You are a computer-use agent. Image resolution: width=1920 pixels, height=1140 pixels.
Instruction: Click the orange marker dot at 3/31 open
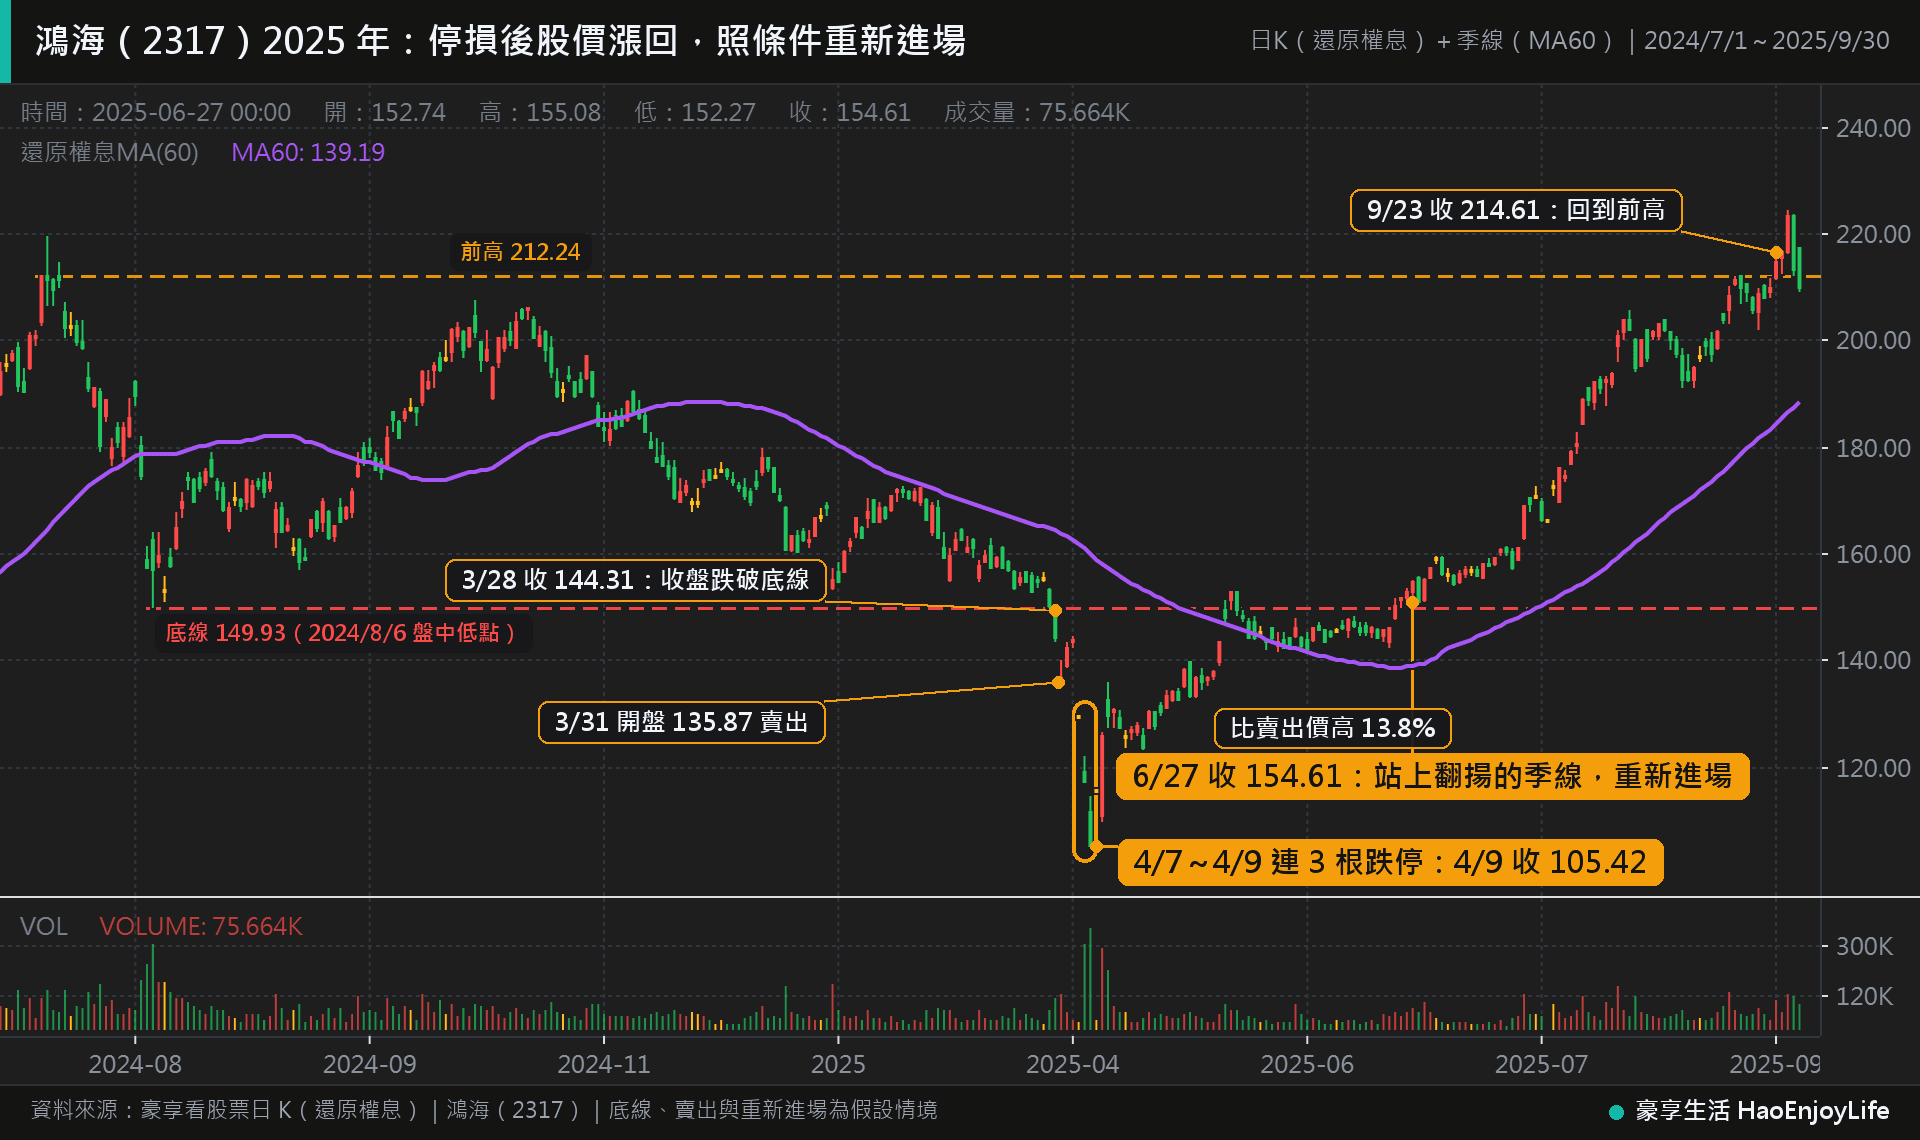1058,682
